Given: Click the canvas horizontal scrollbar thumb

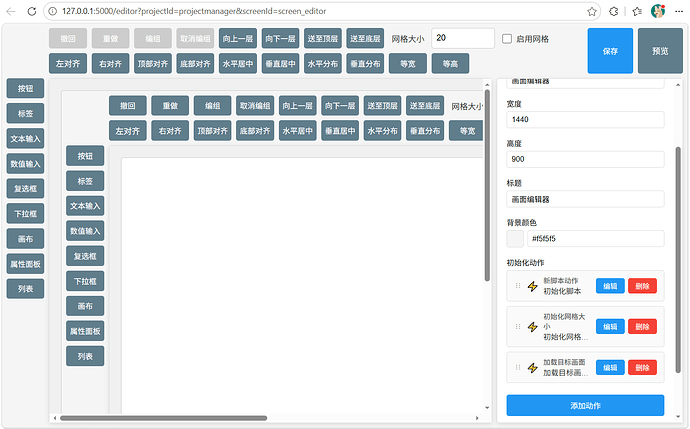Looking at the screenshot, I should [x=163, y=418].
